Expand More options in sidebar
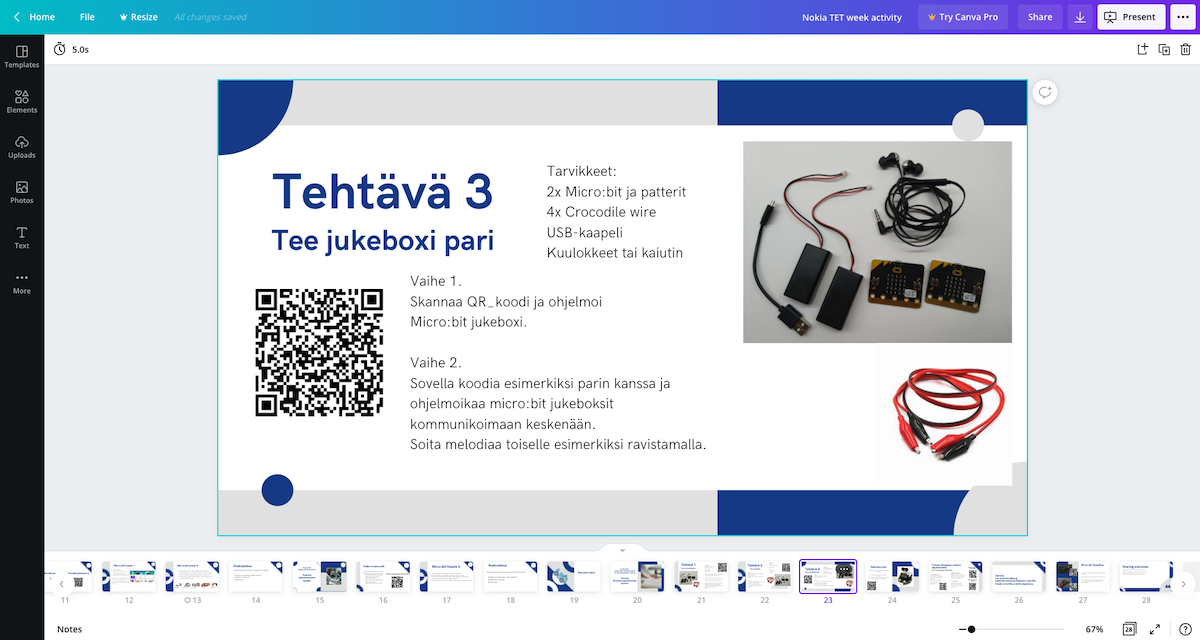Screen dimensions: 1200x640 click(22, 283)
